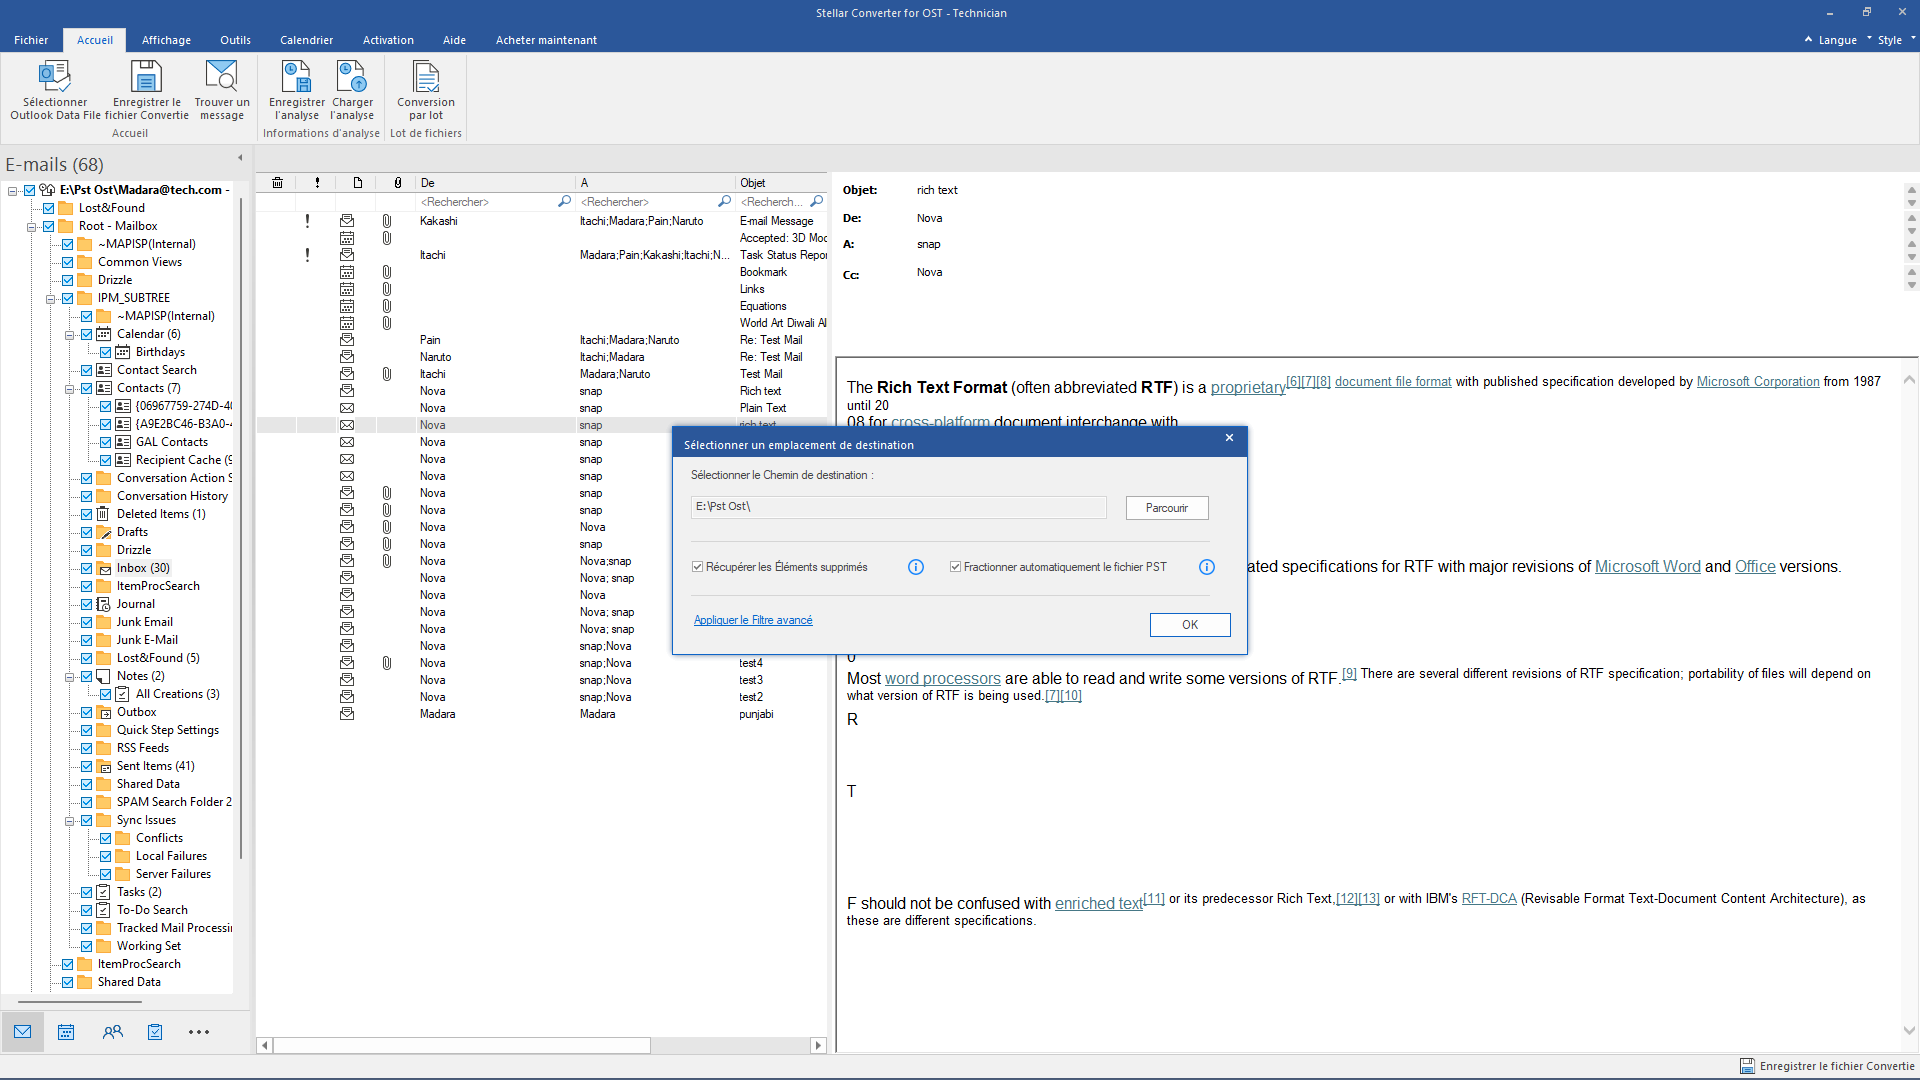Click the importance column header icon

click(x=317, y=183)
